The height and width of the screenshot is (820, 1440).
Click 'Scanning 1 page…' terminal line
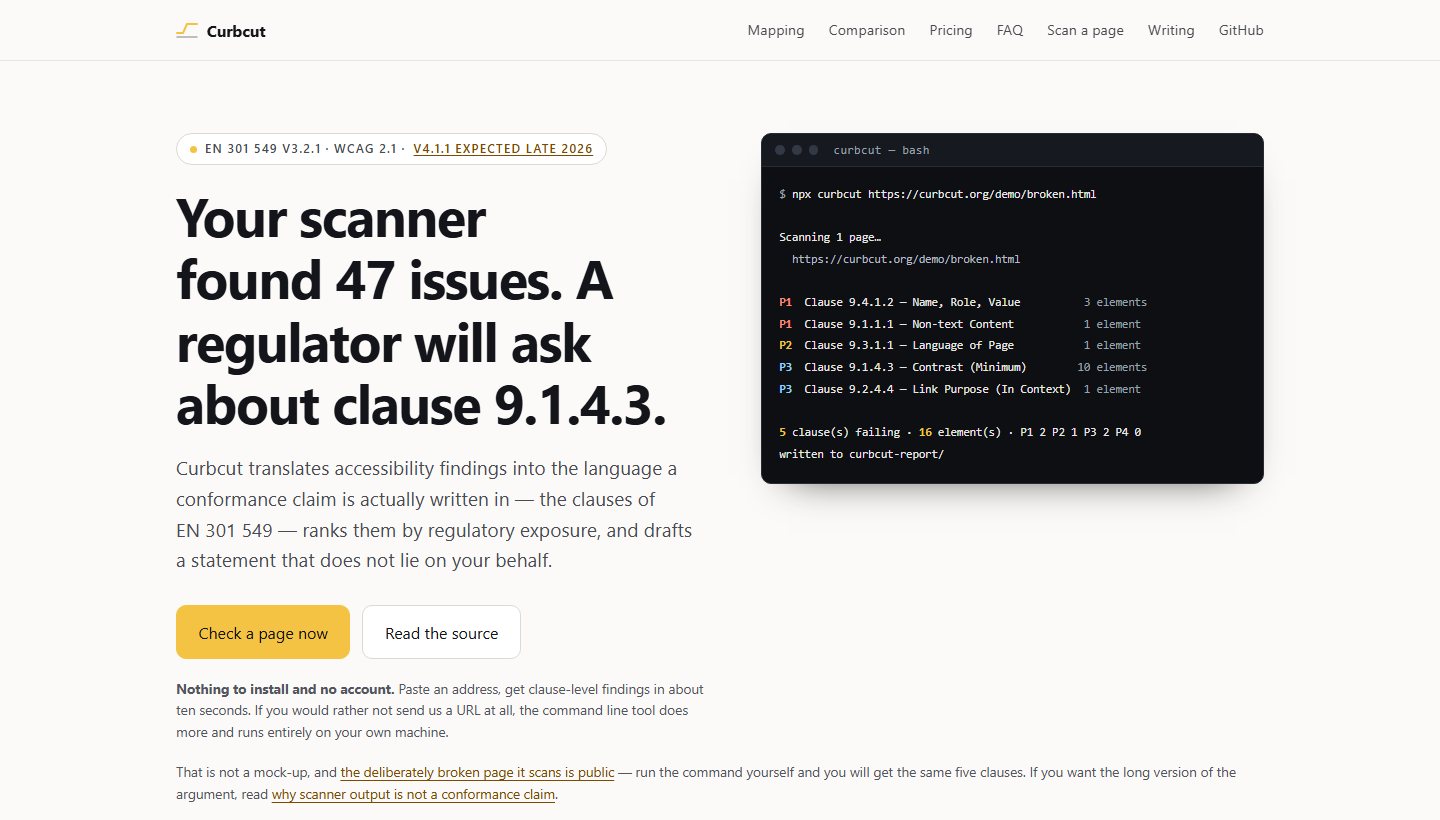pyautogui.click(x=830, y=237)
